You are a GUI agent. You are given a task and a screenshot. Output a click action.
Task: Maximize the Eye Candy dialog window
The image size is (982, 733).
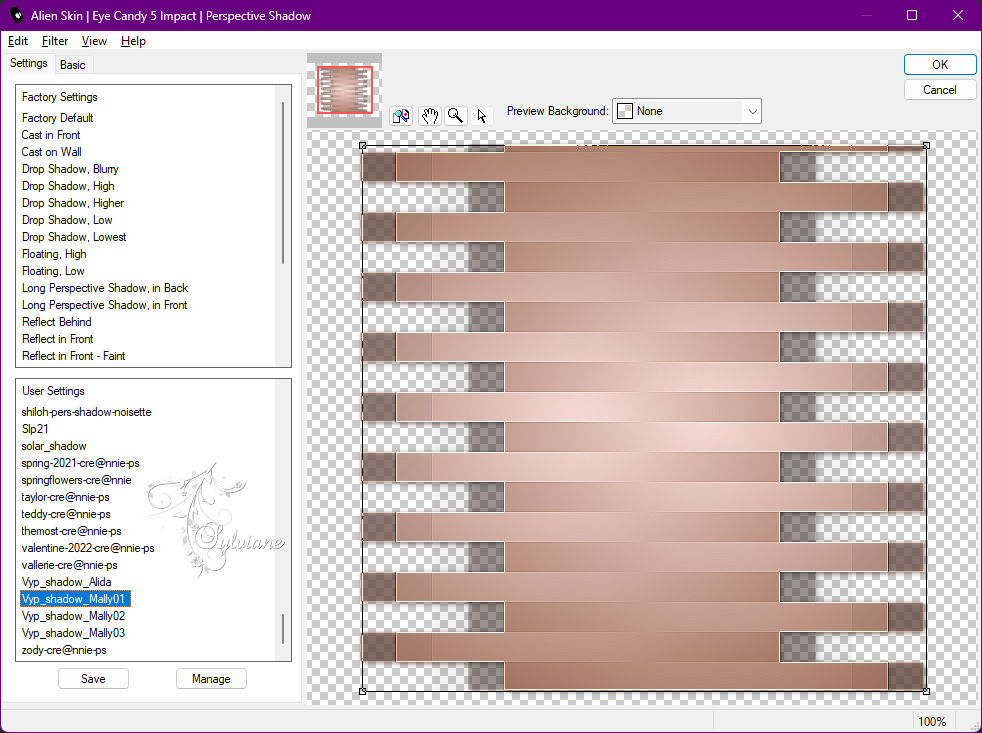912,15
